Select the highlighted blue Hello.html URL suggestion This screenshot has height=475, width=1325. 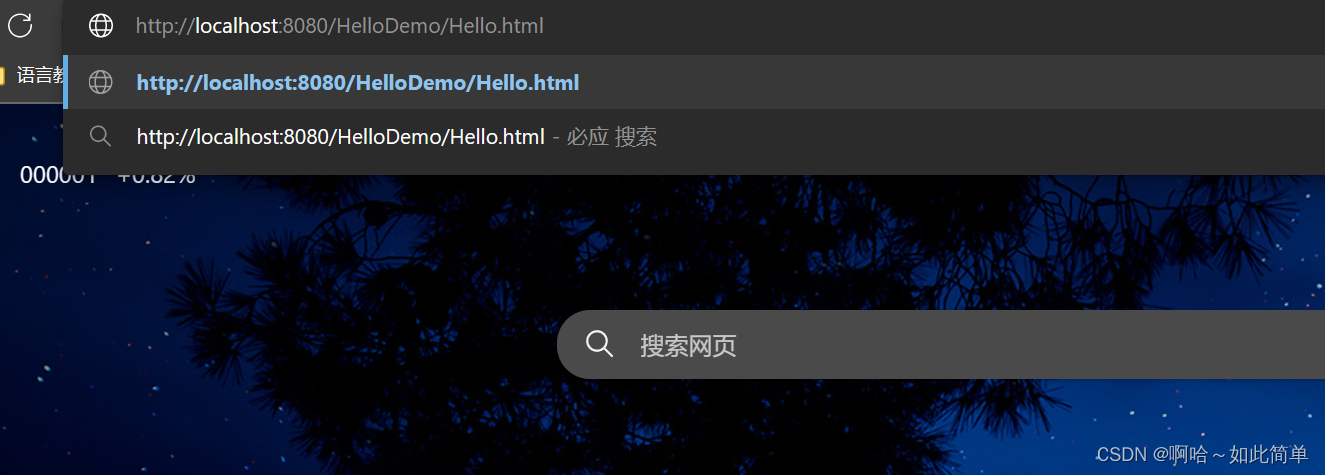click(x=694, y=82)
